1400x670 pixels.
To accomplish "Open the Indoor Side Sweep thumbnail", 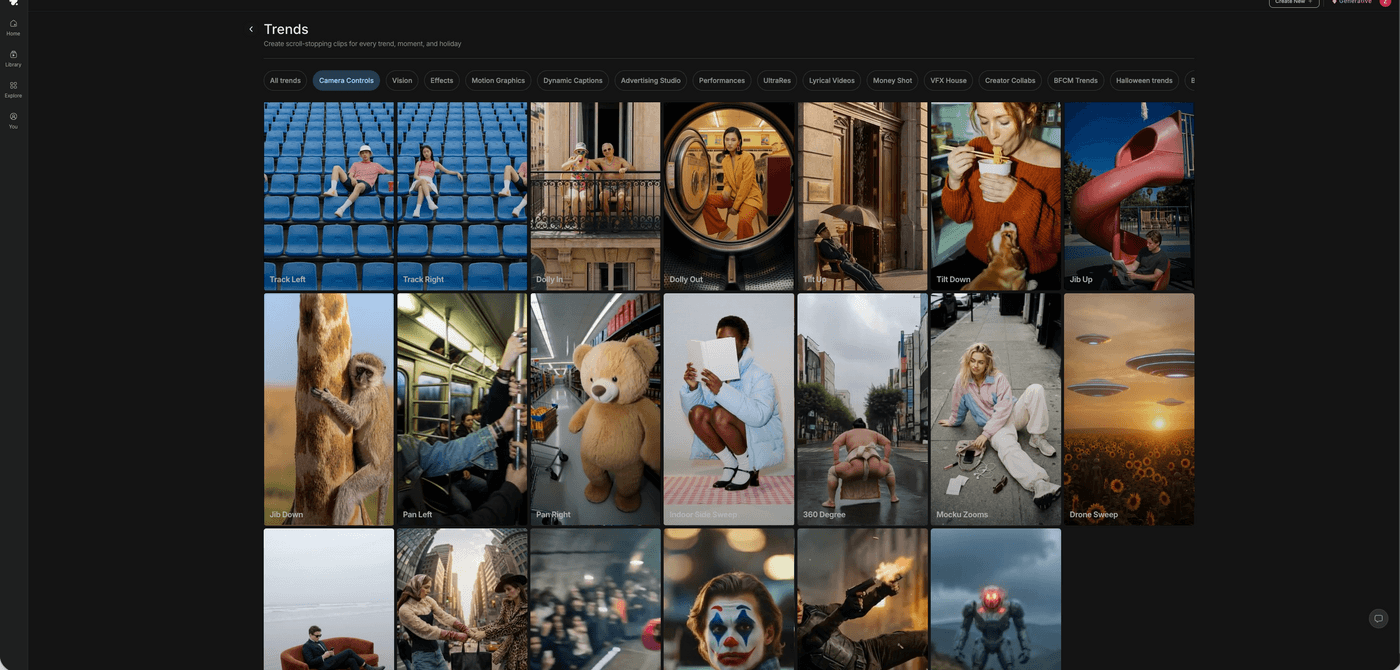I will (729, 409).
